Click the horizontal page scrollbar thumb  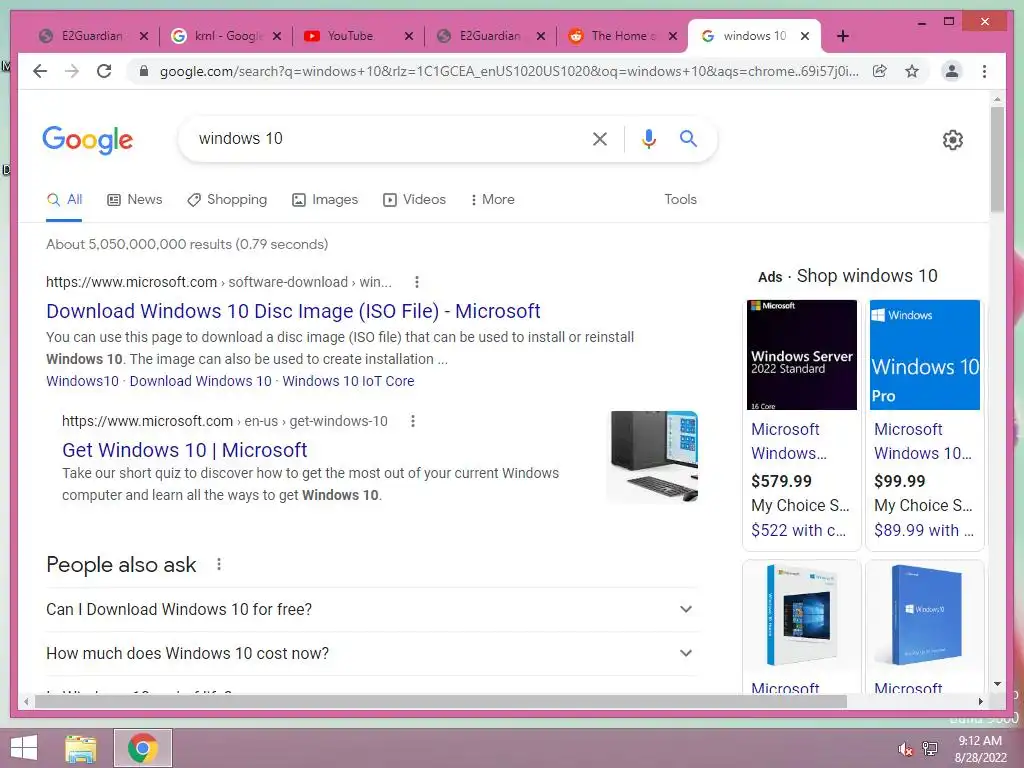click(441, 701)
